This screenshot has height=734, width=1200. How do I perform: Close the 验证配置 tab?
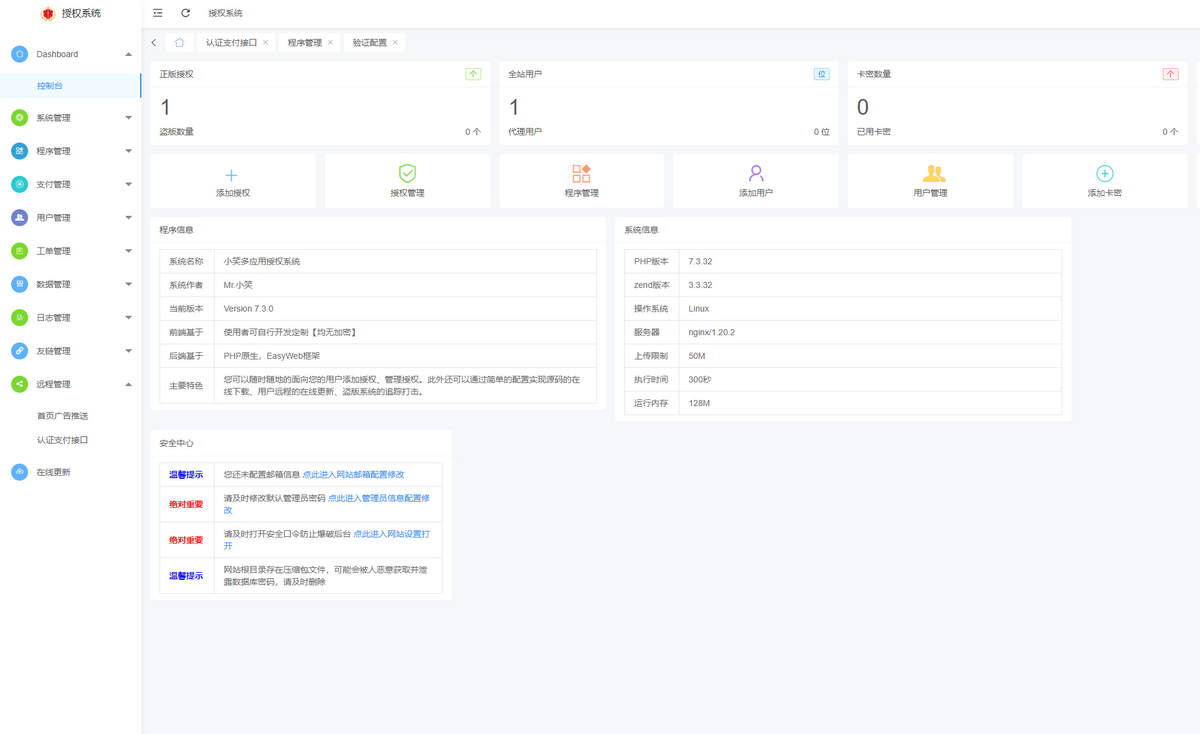395,43
